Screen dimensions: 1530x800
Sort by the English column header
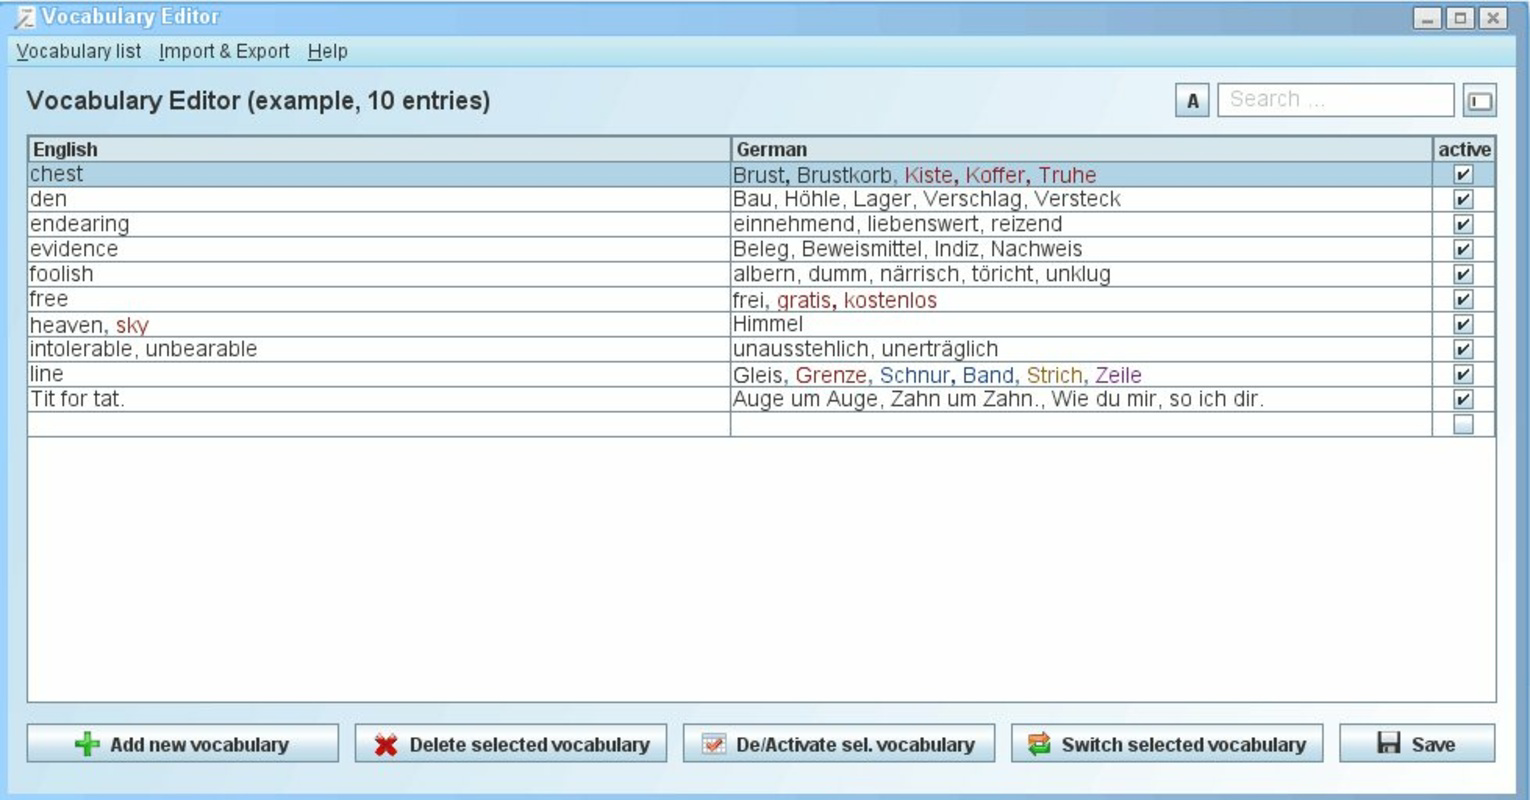(x=379, y=149)
